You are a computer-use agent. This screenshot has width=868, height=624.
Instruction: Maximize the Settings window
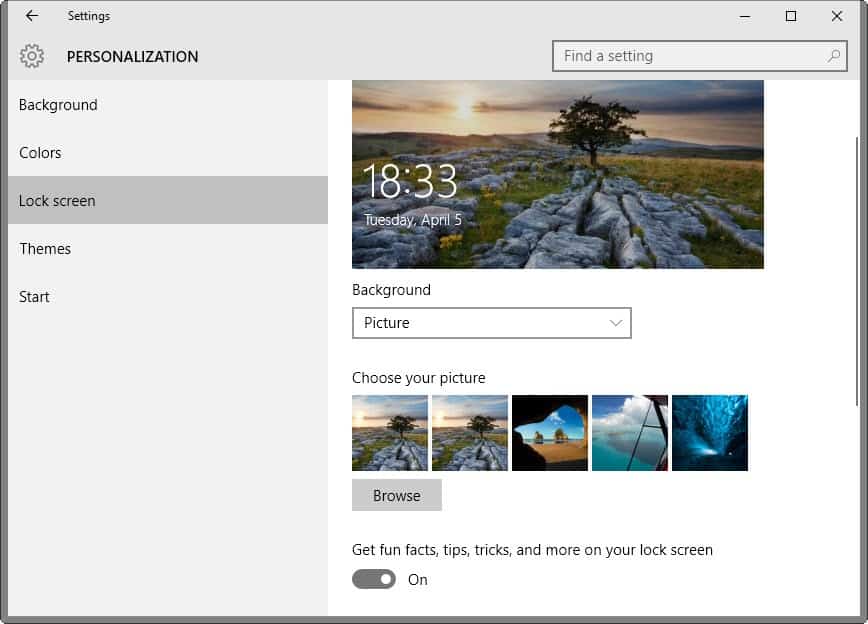tap(790, 16)
